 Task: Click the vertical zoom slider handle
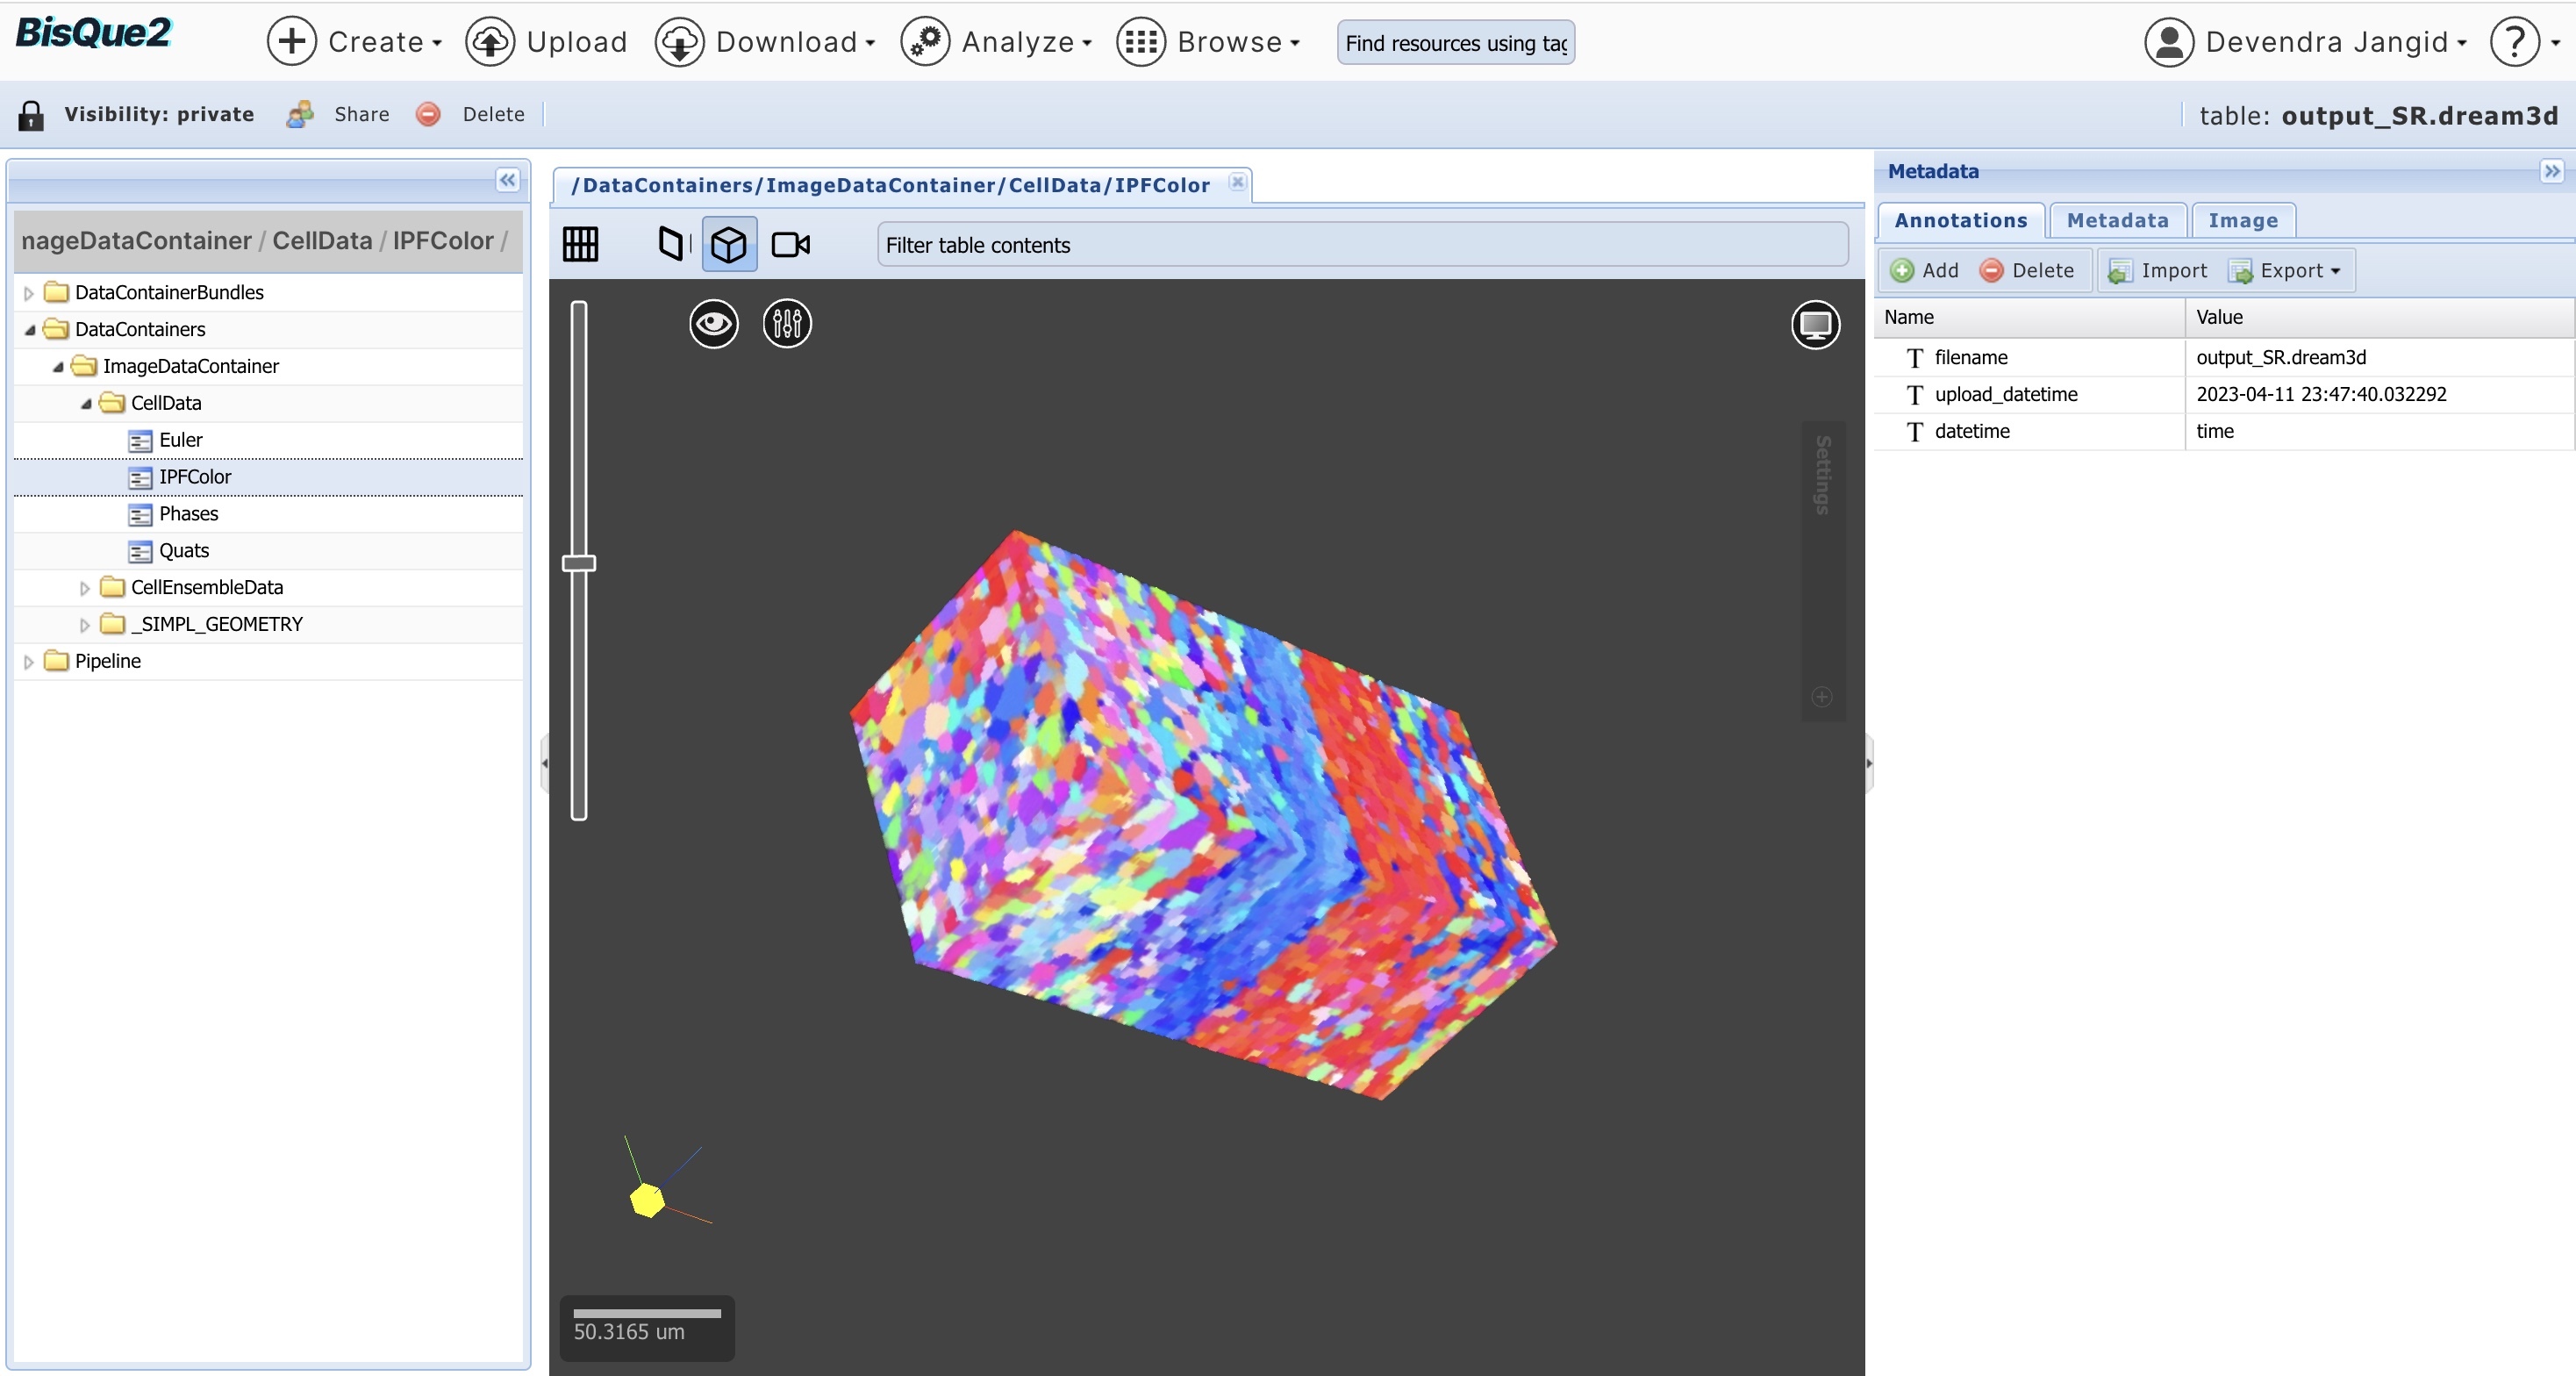(579, 563)
